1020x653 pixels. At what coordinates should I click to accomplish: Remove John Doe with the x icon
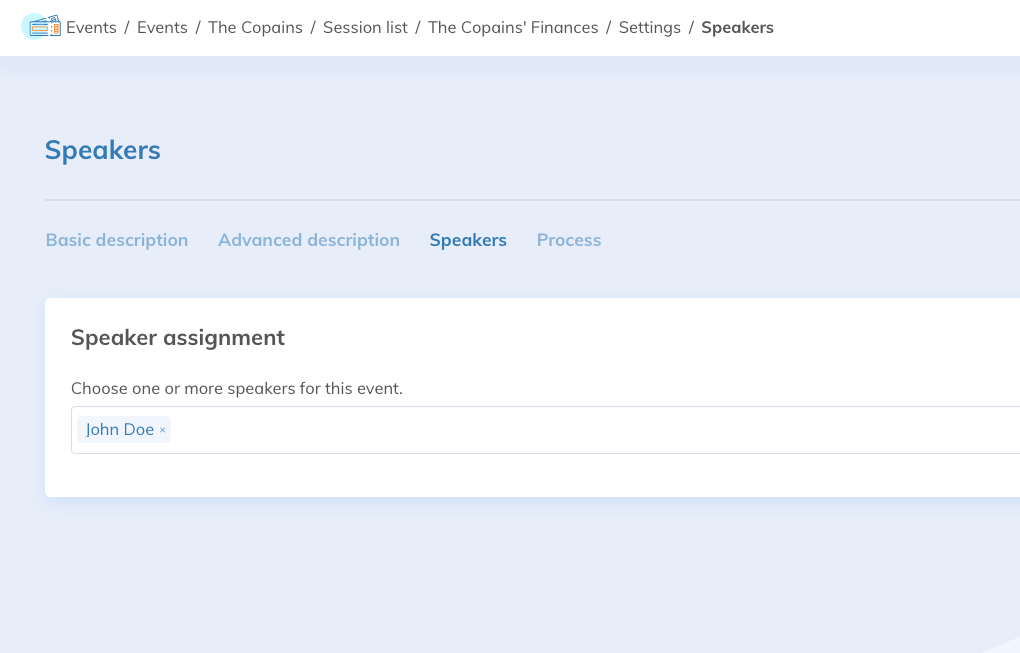pyautogui.click(x=162, y=430)
